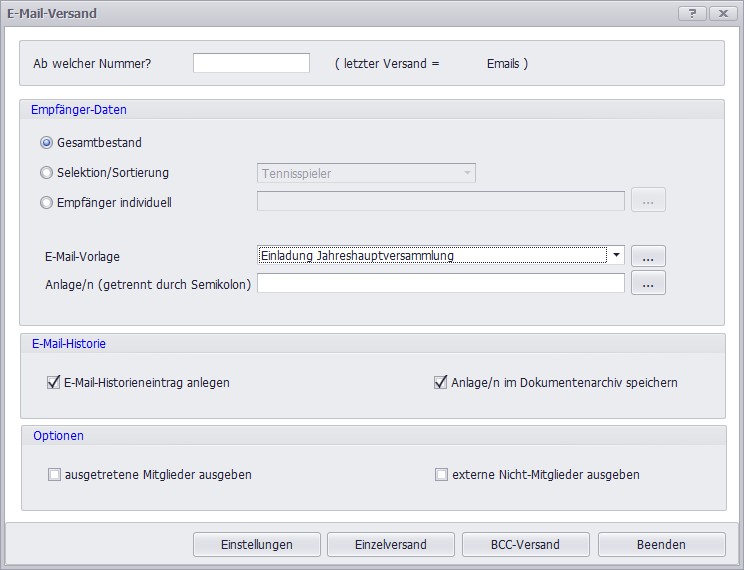744x570 pixels.
Task: Click the Einladung Jahreshauptversammlung combo box
Action: click(x=432, y=256)
